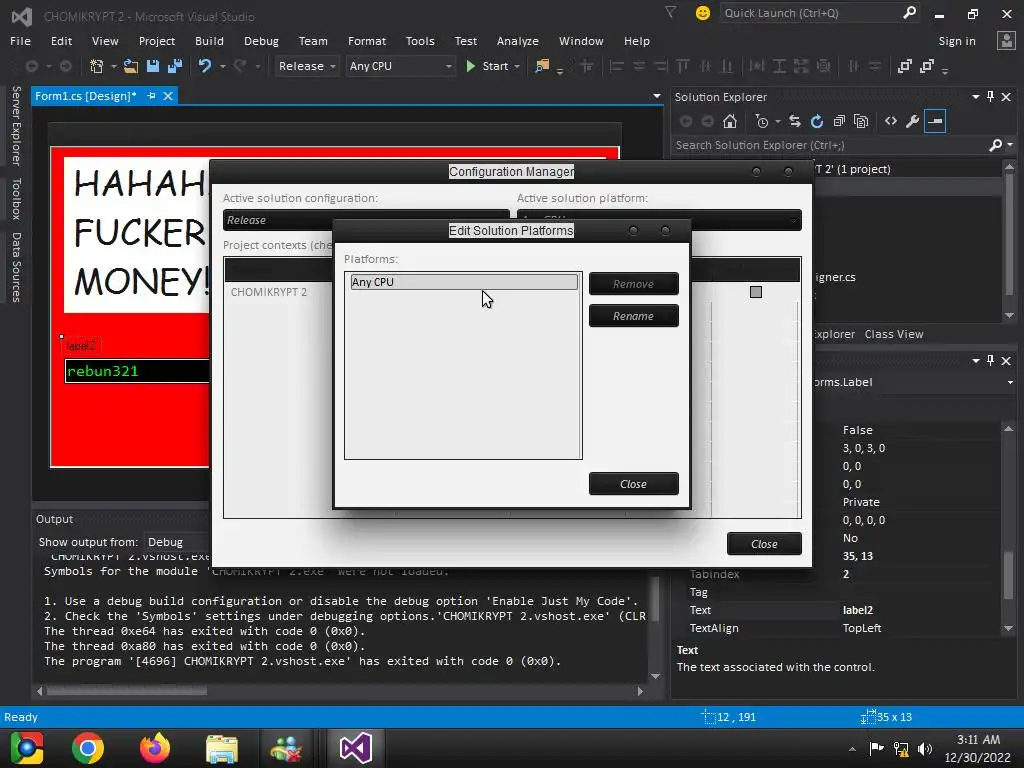Save the file with the floppy disk icon
Viewport: 1024px width, 768px height.
pyautogui.click(x=153, y=66)
